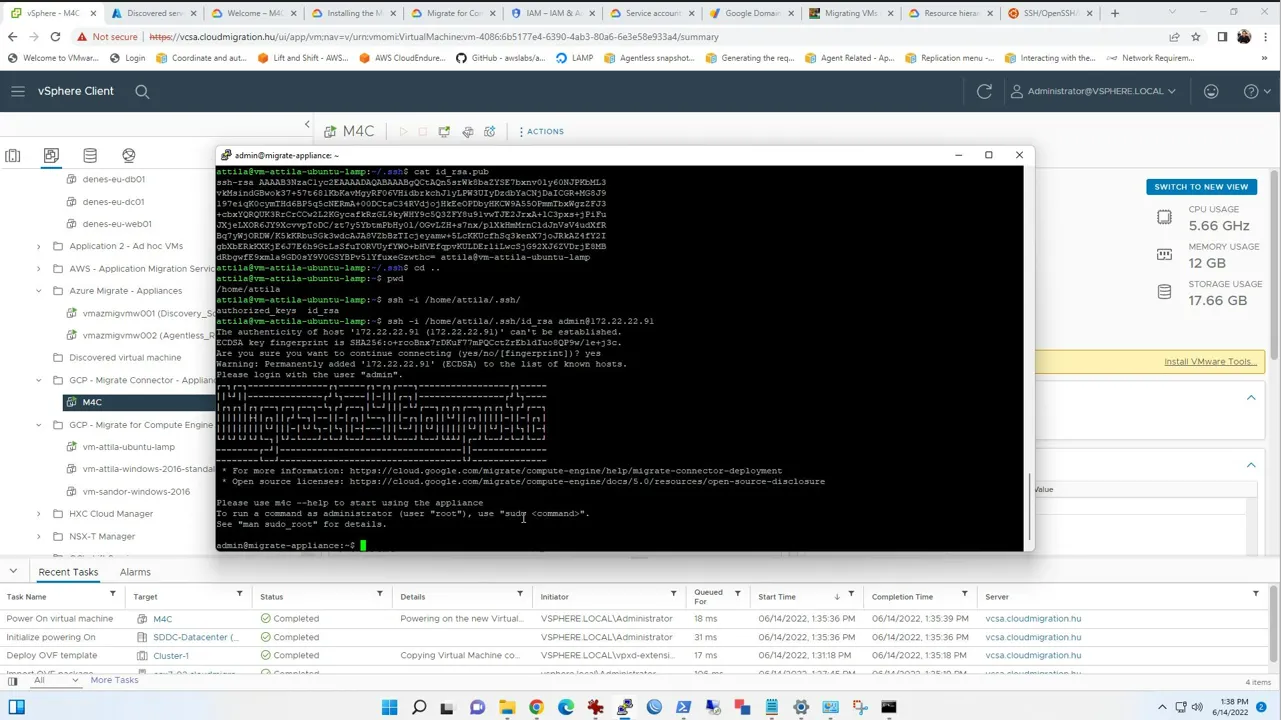The image size is (1281, 720).
Task: Open the ACTIONS menu for M4C
Action: 541,131
